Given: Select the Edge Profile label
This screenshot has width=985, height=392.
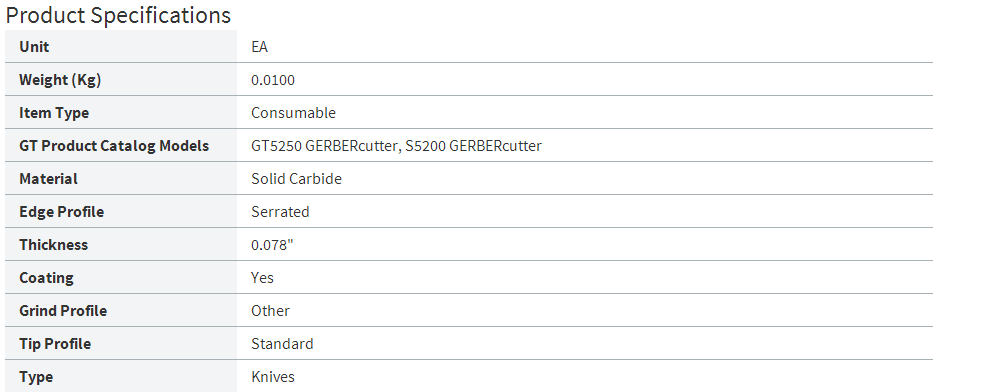Looking at the screenshot, I should point(62,212).
